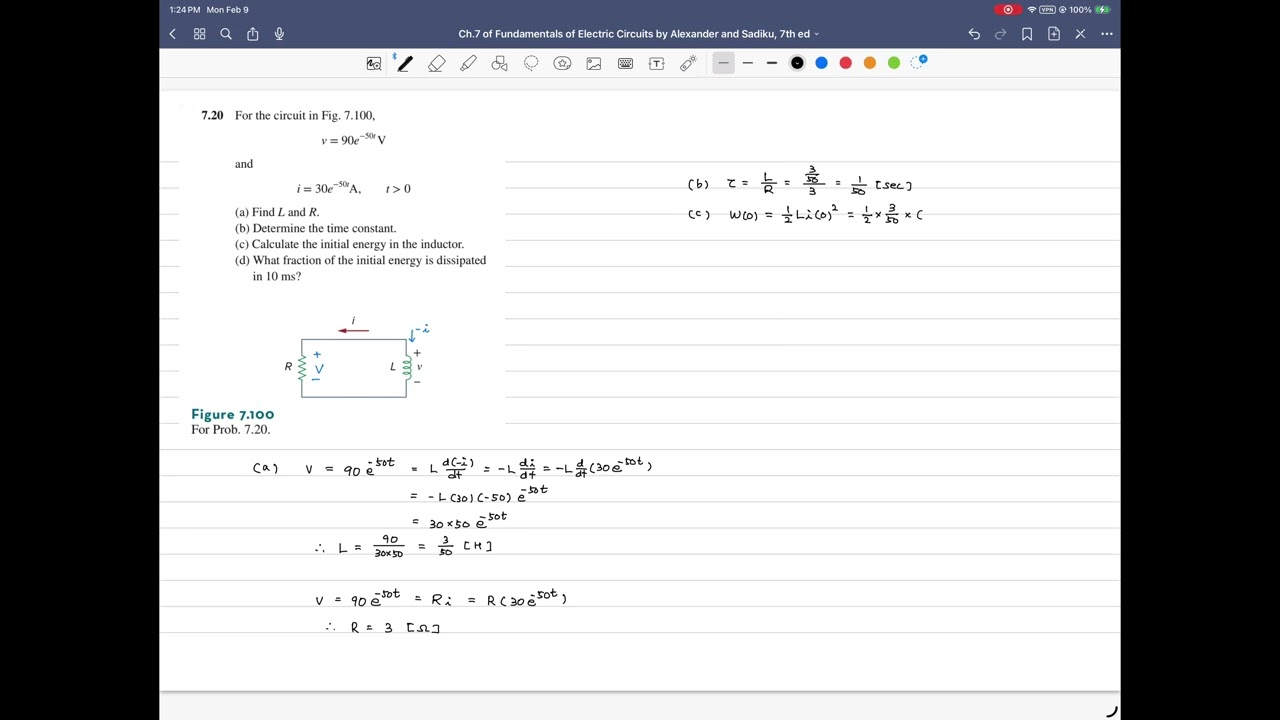Viewport: 1280px width, 720px height.
Task: Select the Shapes tool
Action: (x=500, y=63)
